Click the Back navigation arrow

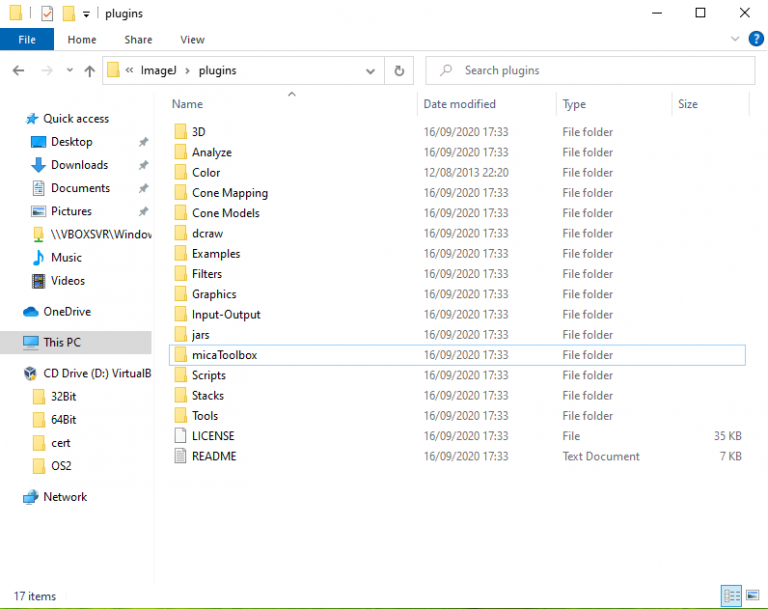coord(18,71)
